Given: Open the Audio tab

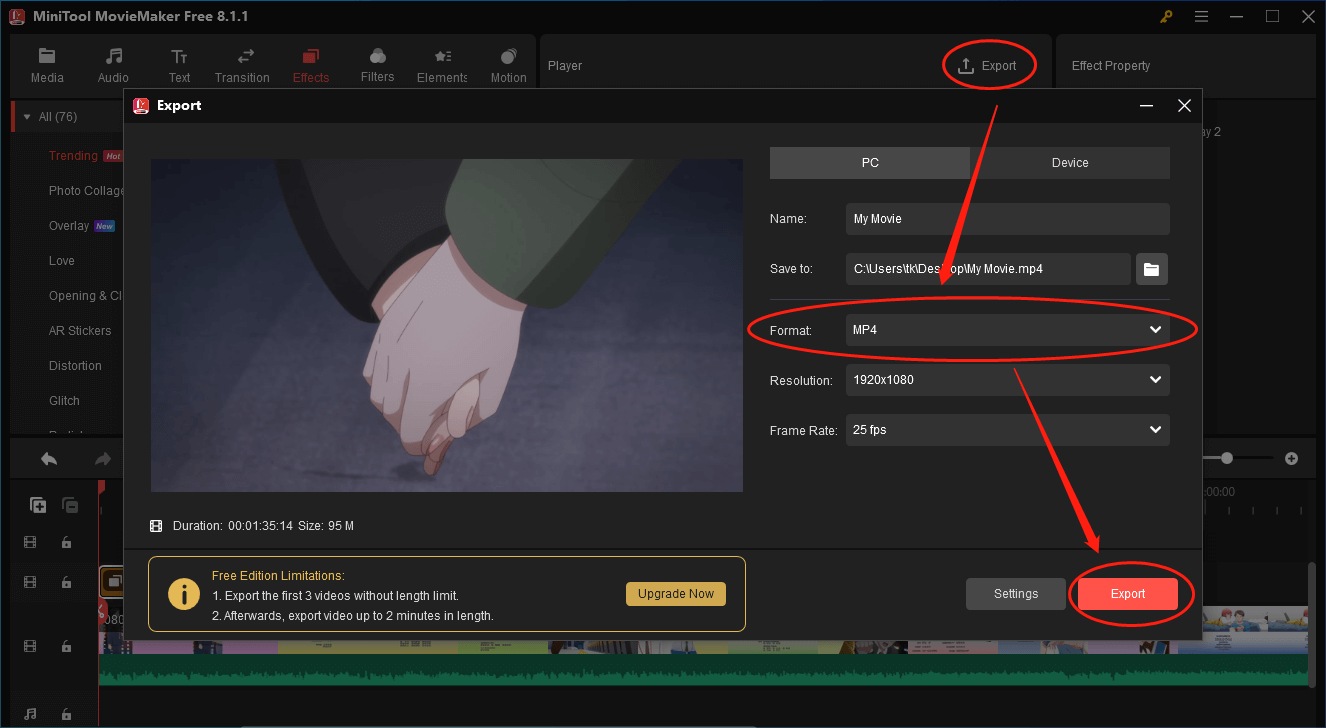Looking at the screenshot, I should tap(113, 66).
